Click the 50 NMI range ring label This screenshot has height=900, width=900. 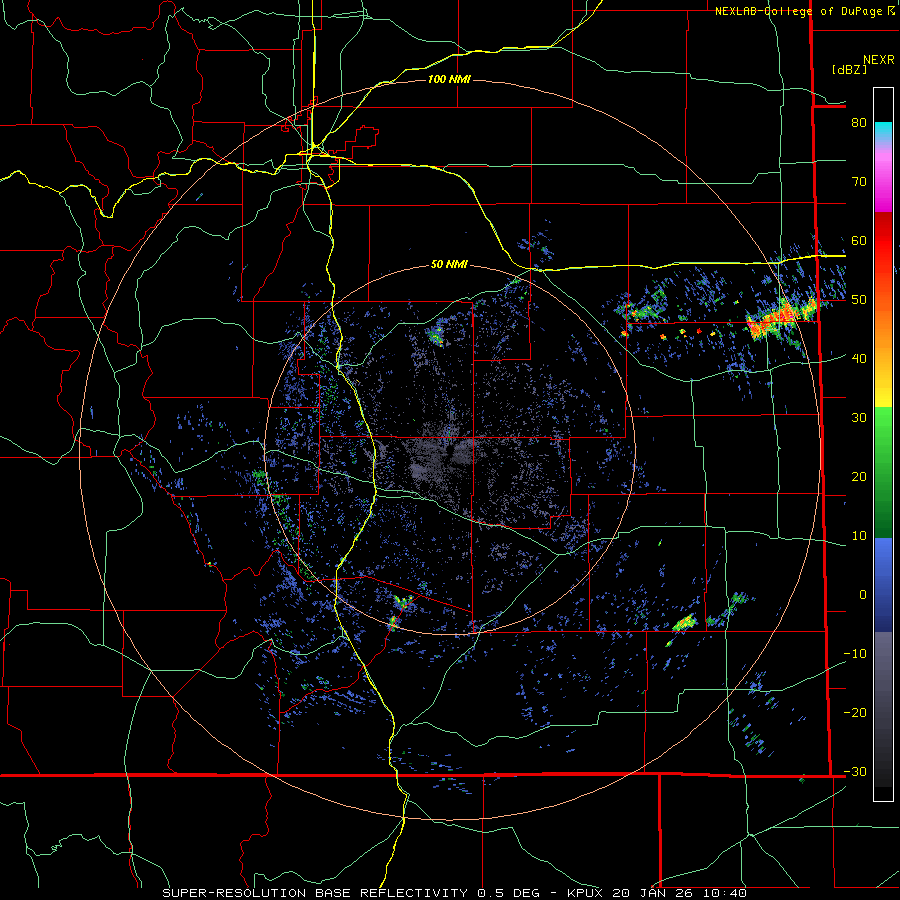[449, 264]
